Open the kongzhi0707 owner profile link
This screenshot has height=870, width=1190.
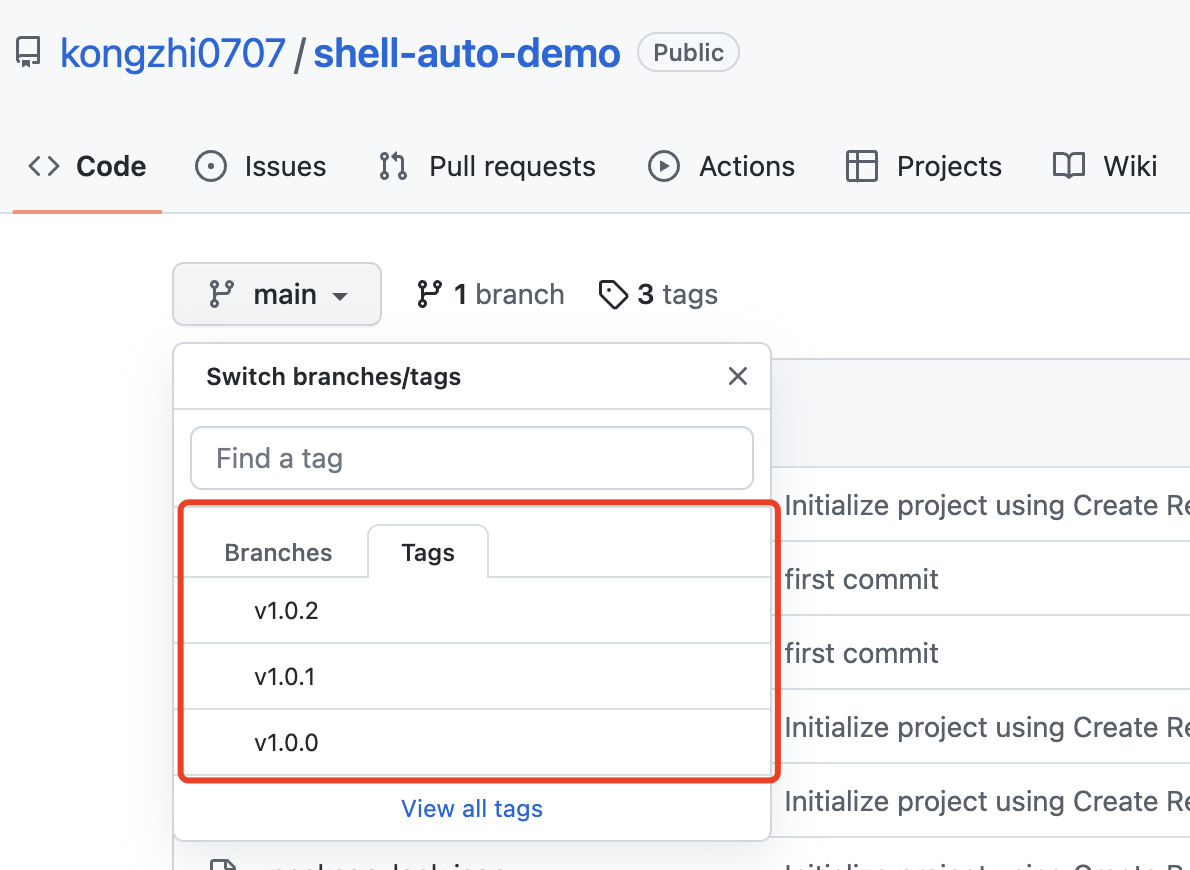172,53
